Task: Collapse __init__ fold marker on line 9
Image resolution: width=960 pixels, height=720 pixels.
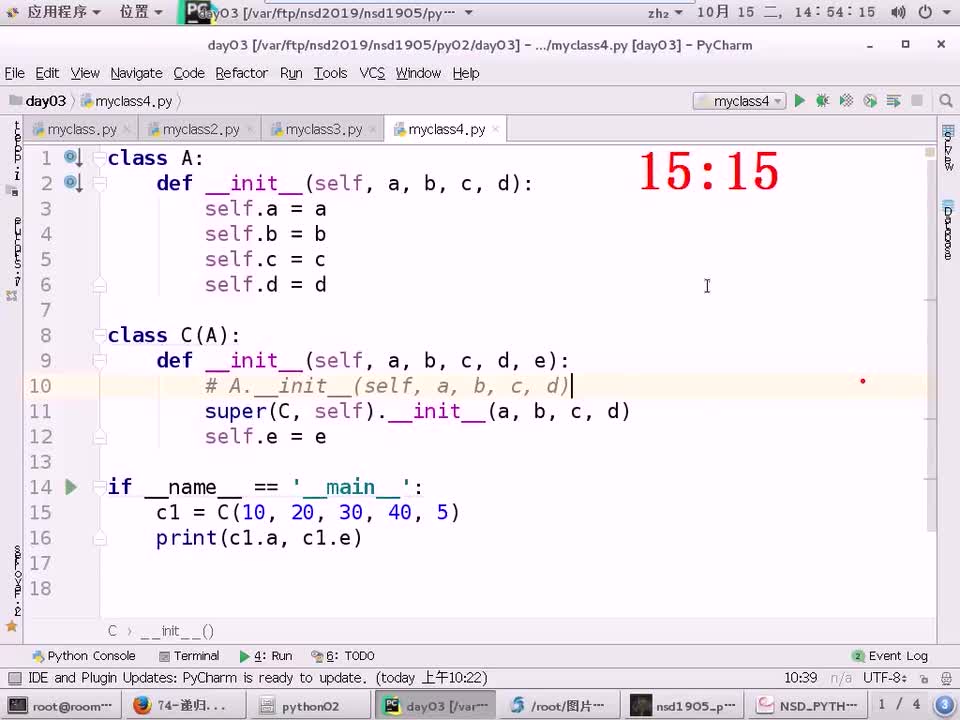Action: pos(100,361)
